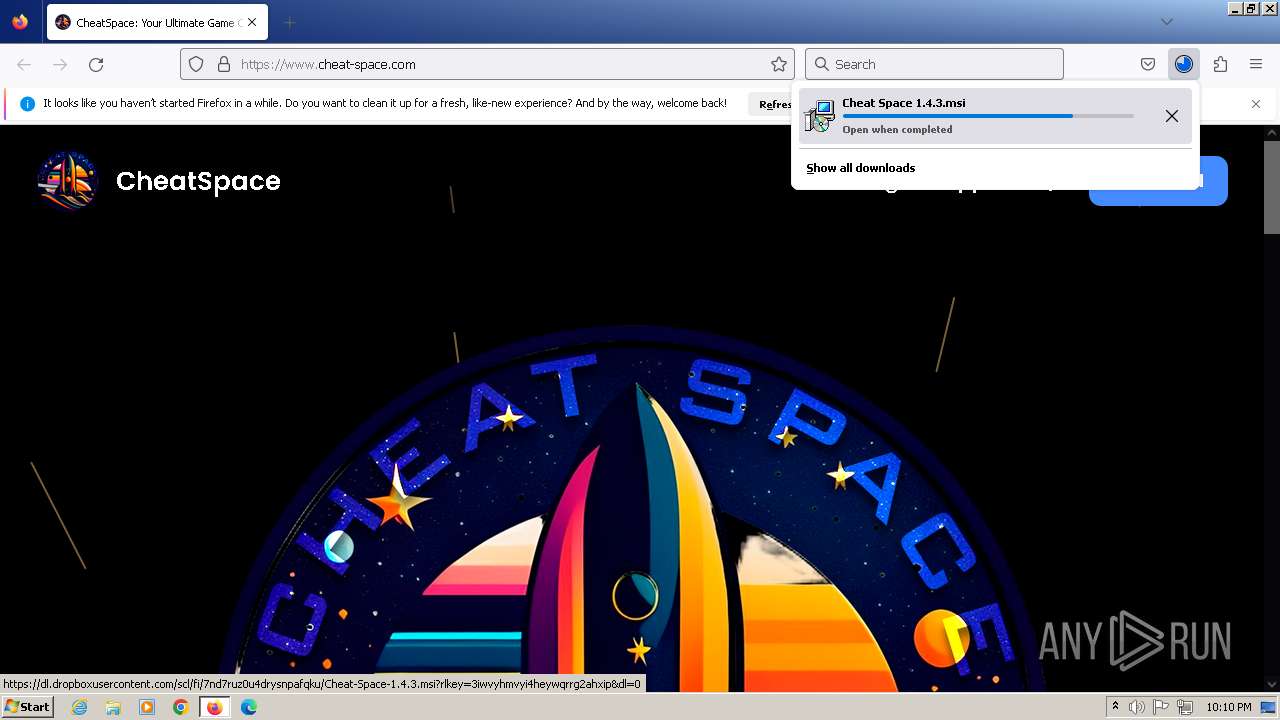Open the media player taskbar icon
Image resolution: width=1280 pixels, height=720 pixels.
pyautogui.click(x=147, y=707)
